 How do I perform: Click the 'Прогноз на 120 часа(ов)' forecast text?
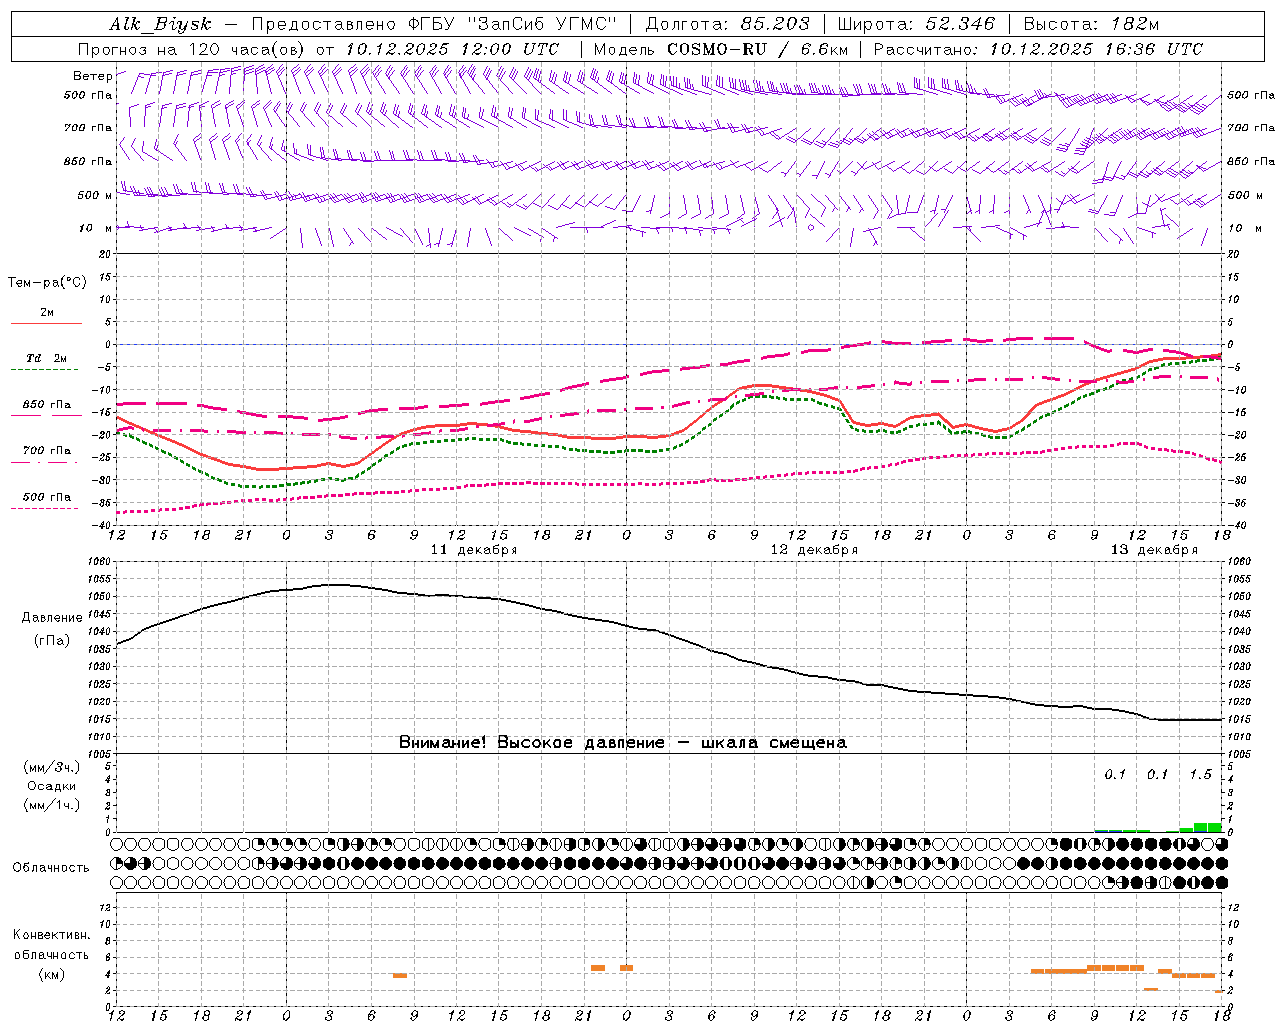(192, 49)
